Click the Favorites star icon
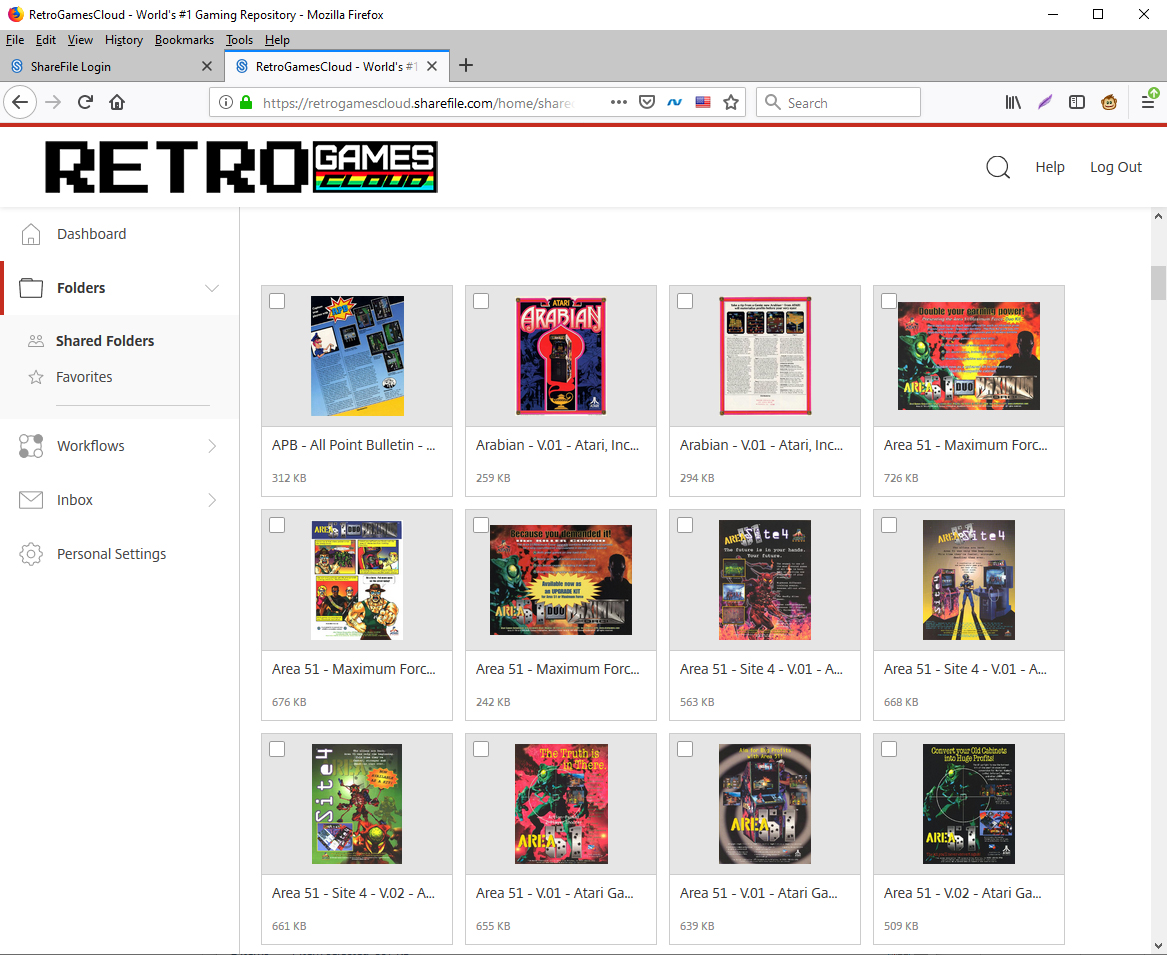 coord(36,377)
